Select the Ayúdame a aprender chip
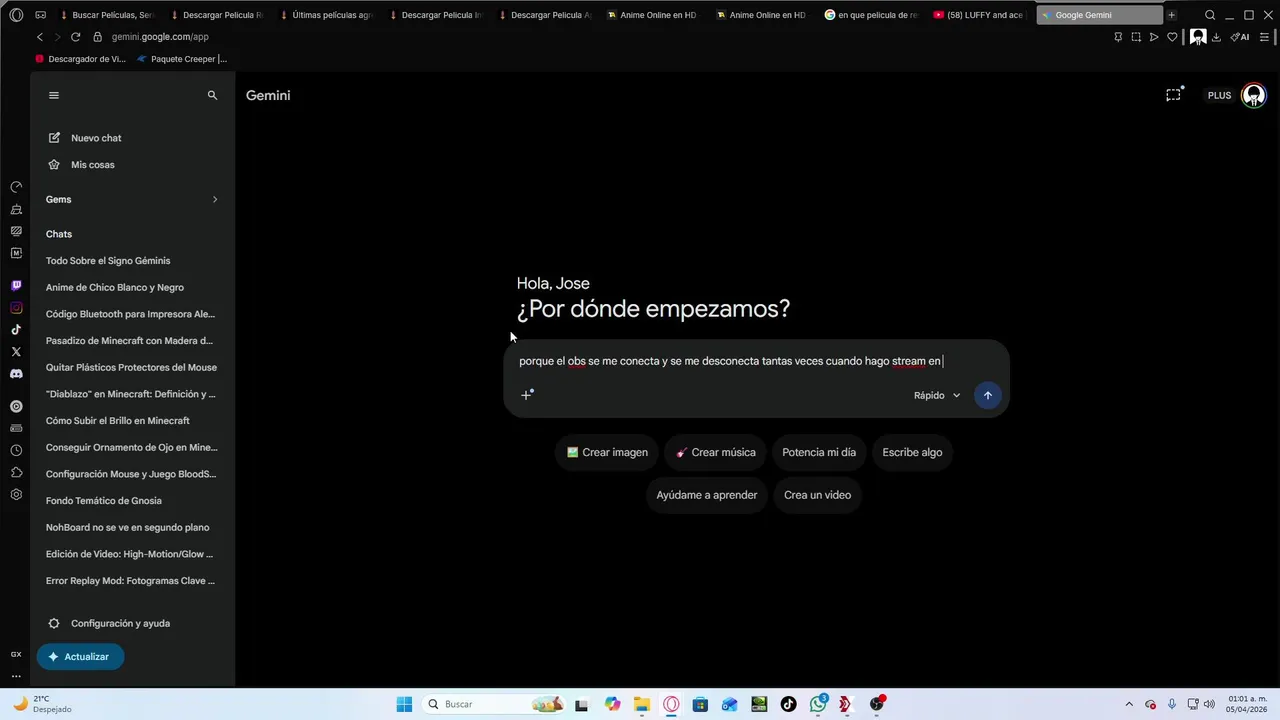1280x720 pixels. (x=707, y=495)
